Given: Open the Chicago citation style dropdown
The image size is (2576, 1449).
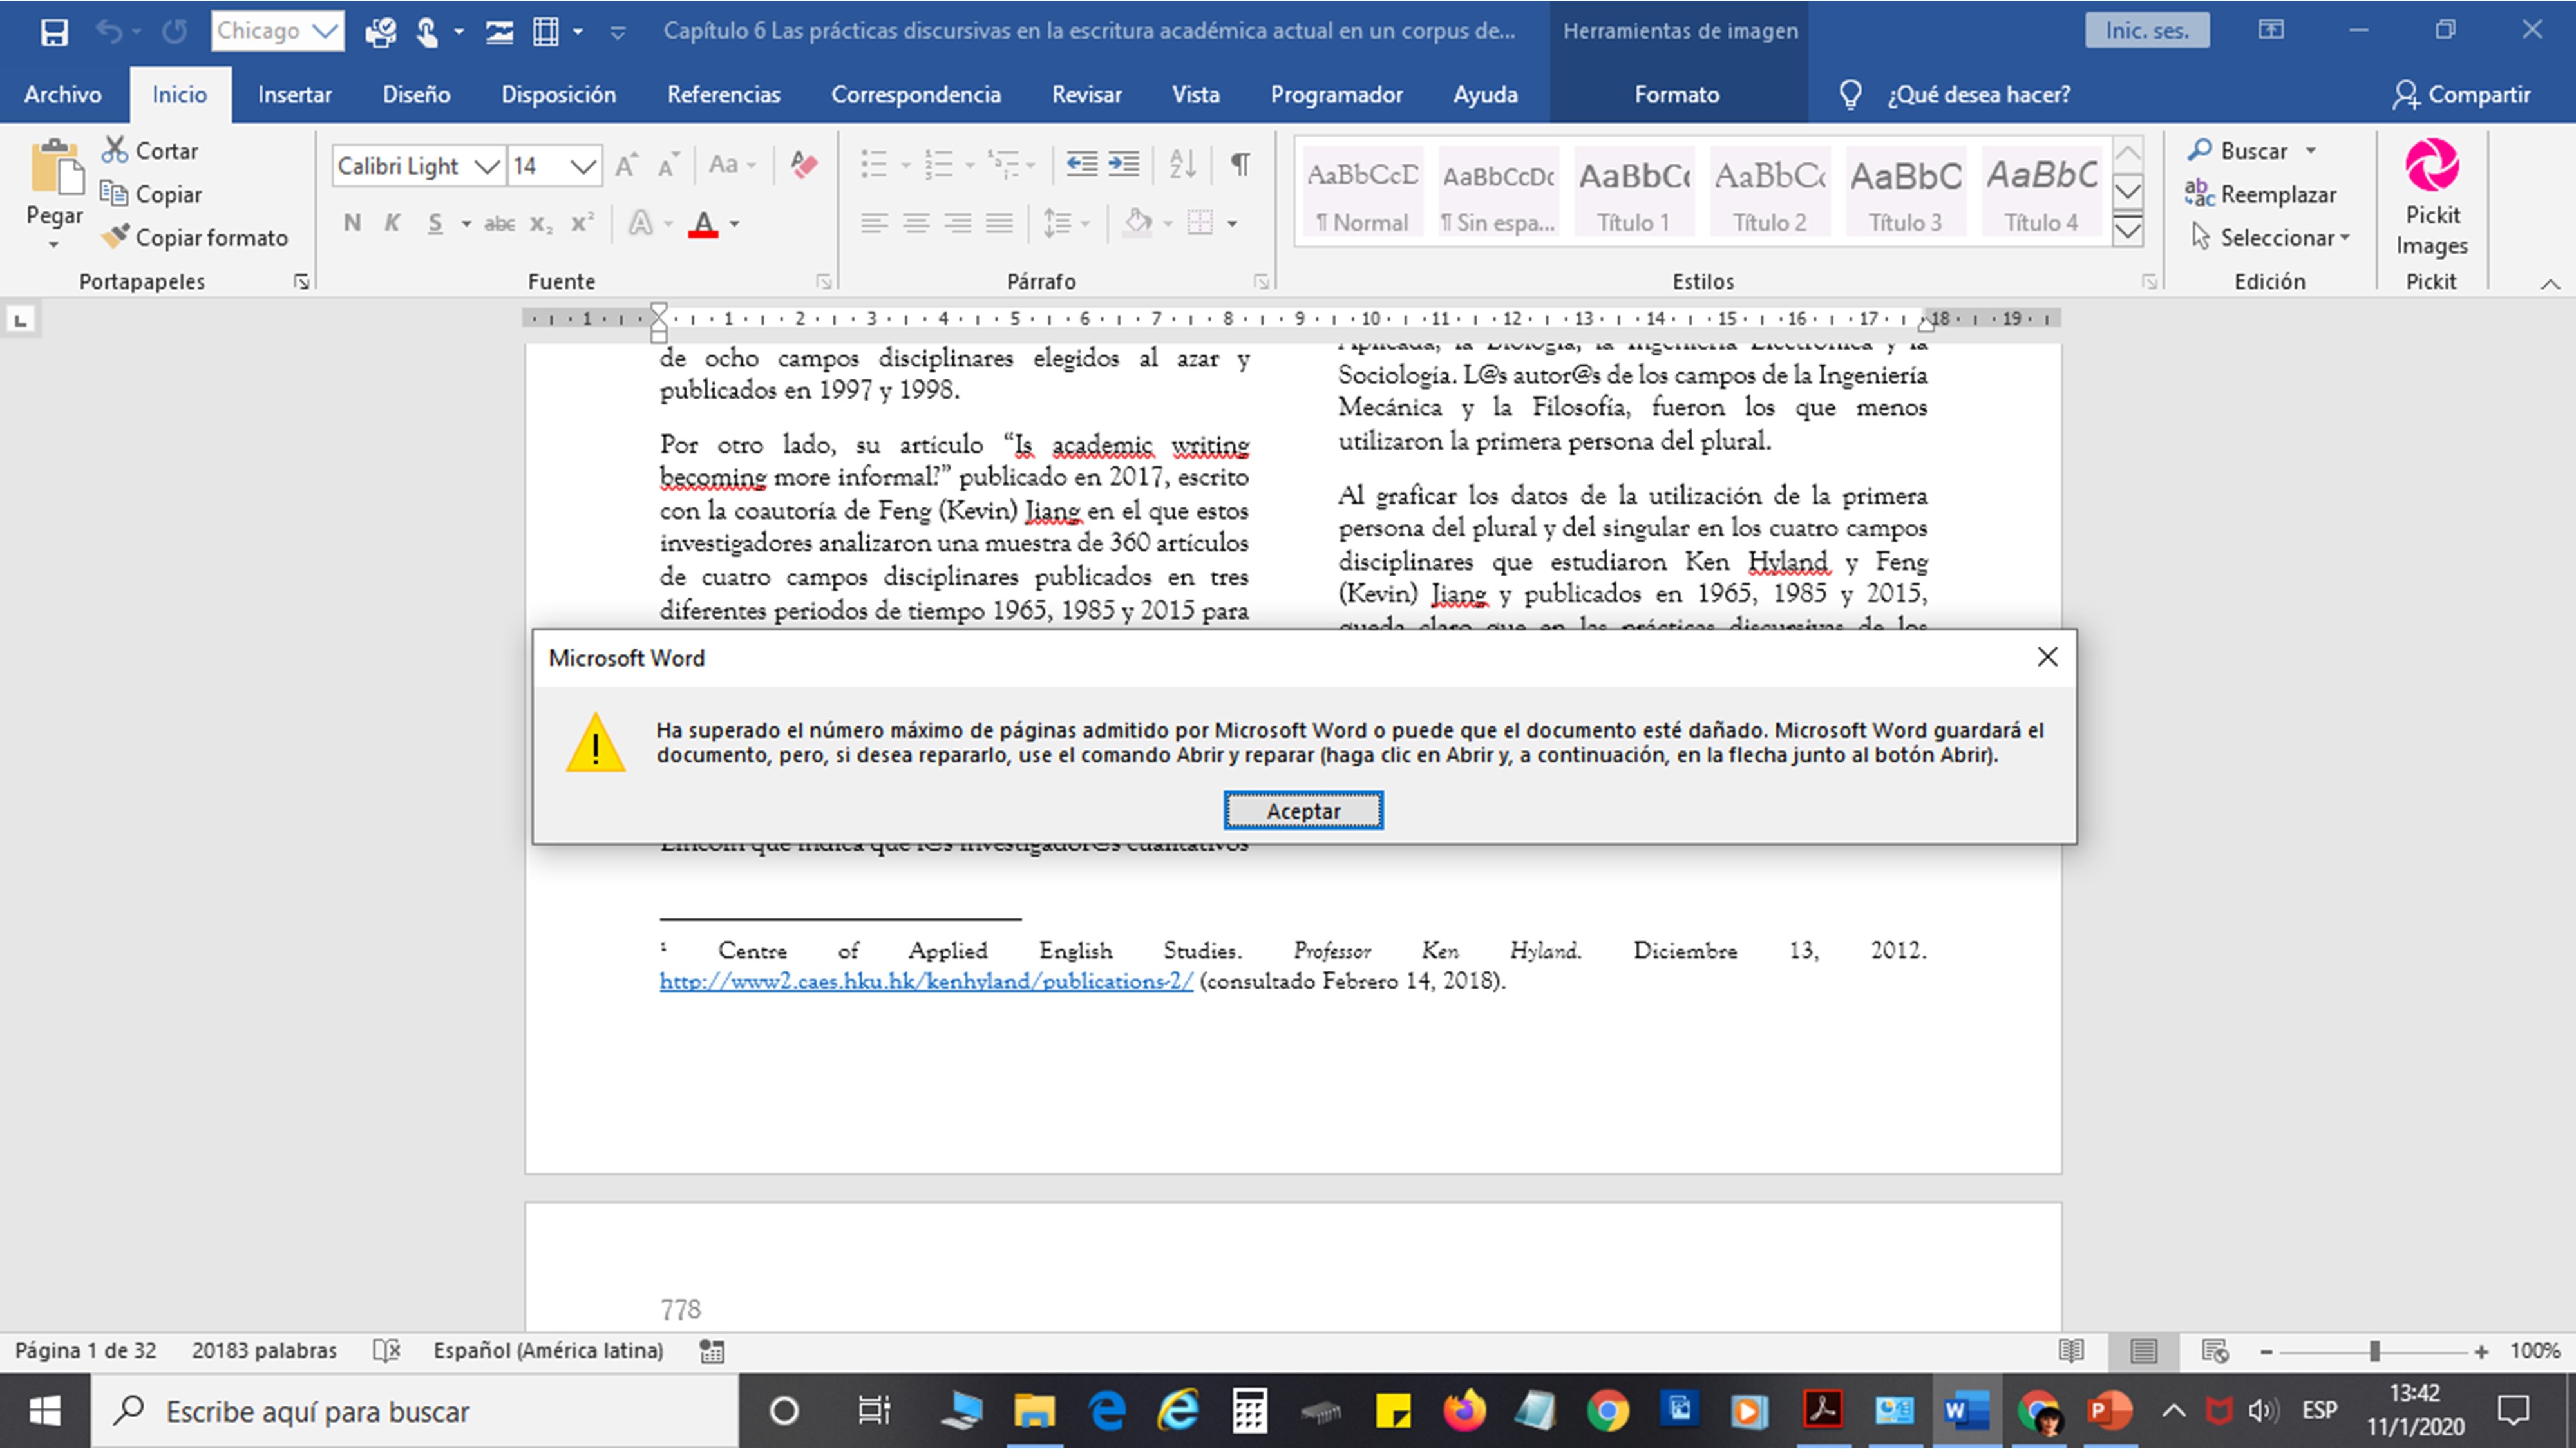Looking at the screenshot, I should [x=325, y=31].
